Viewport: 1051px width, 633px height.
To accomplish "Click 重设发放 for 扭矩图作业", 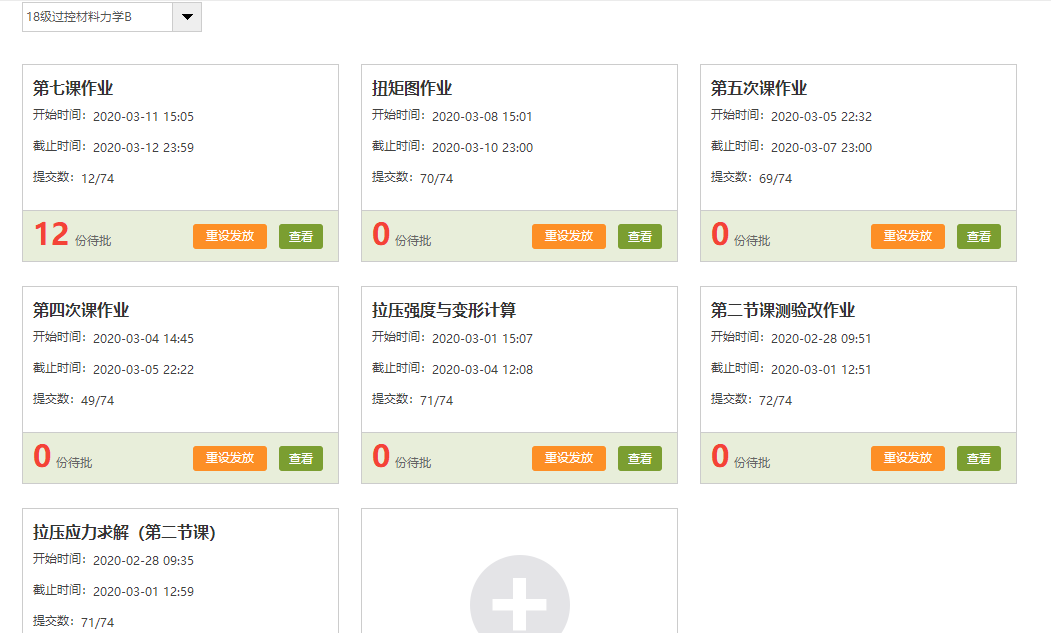I will tap(569, 236).
